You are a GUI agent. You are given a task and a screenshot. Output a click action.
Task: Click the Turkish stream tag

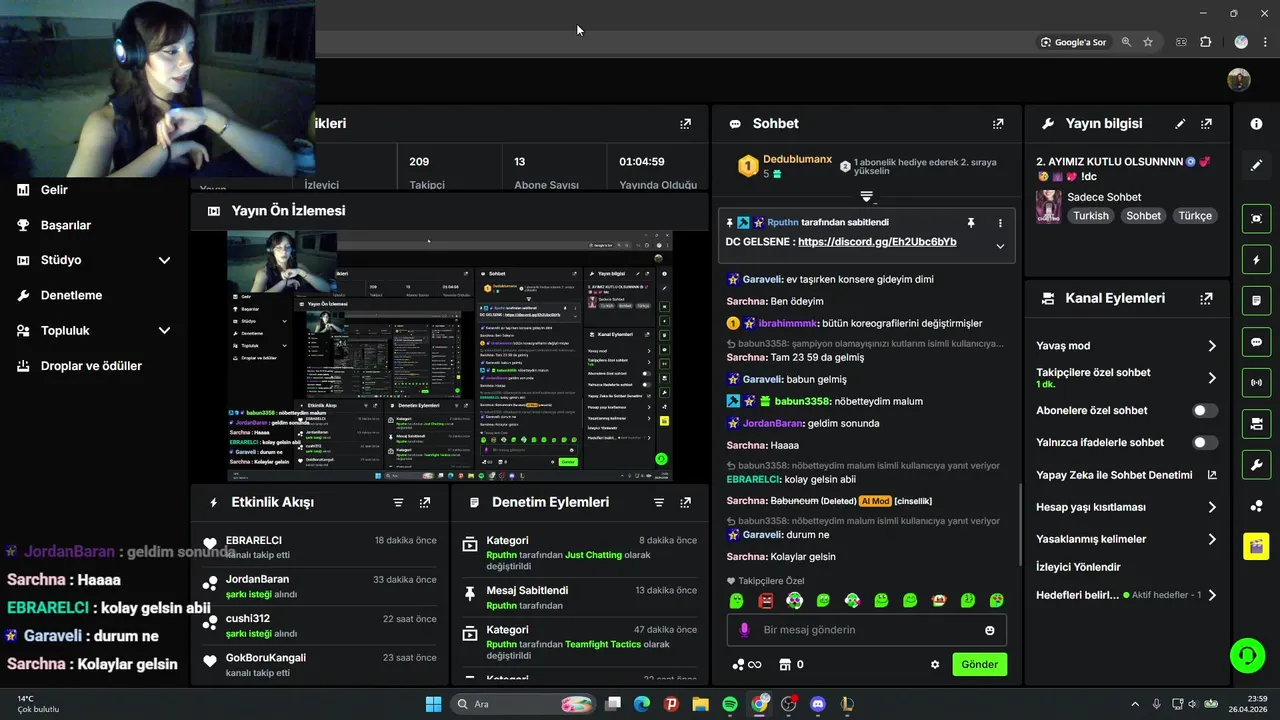tap(1091, 216)
